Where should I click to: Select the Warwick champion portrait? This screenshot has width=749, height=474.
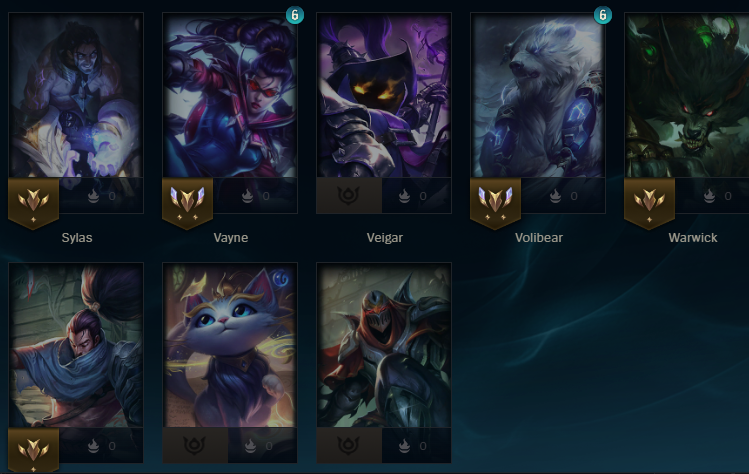[x=687, y=96]
